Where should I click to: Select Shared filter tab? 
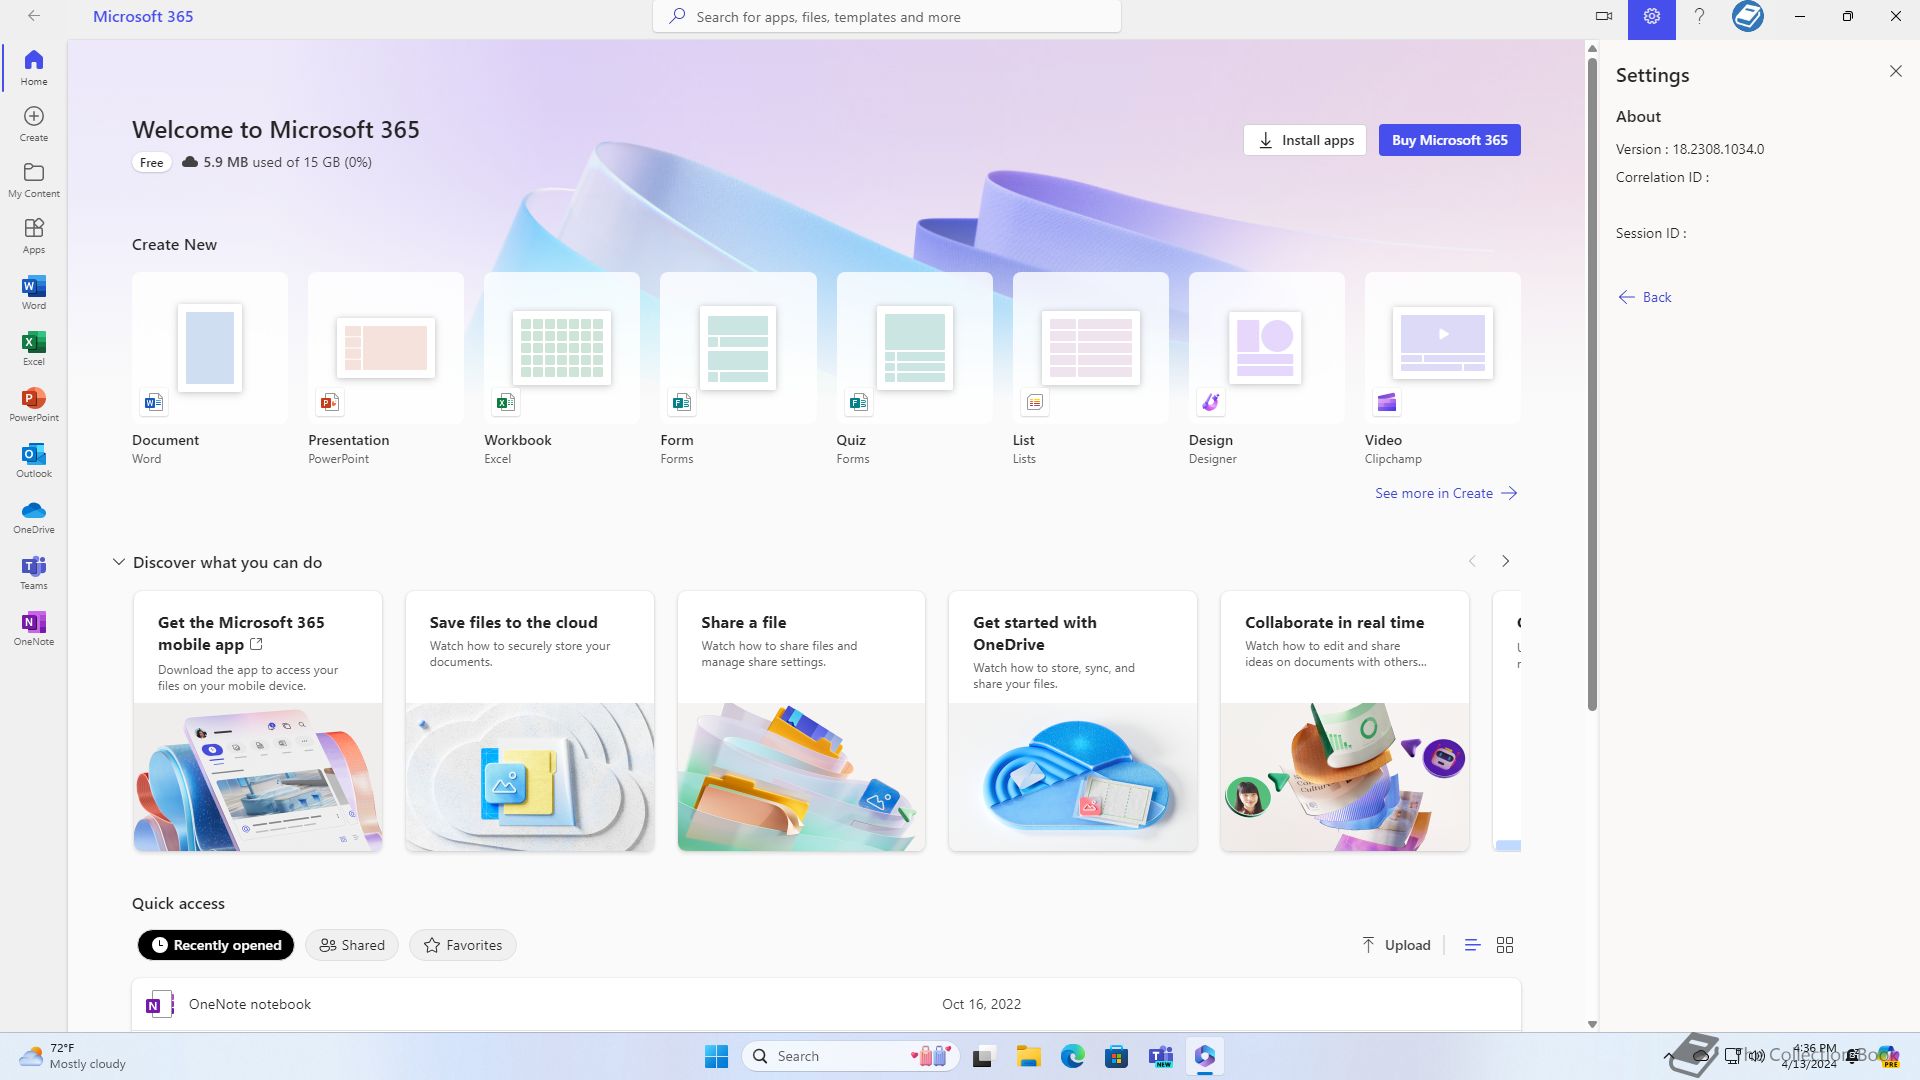[x=352, y=945]
